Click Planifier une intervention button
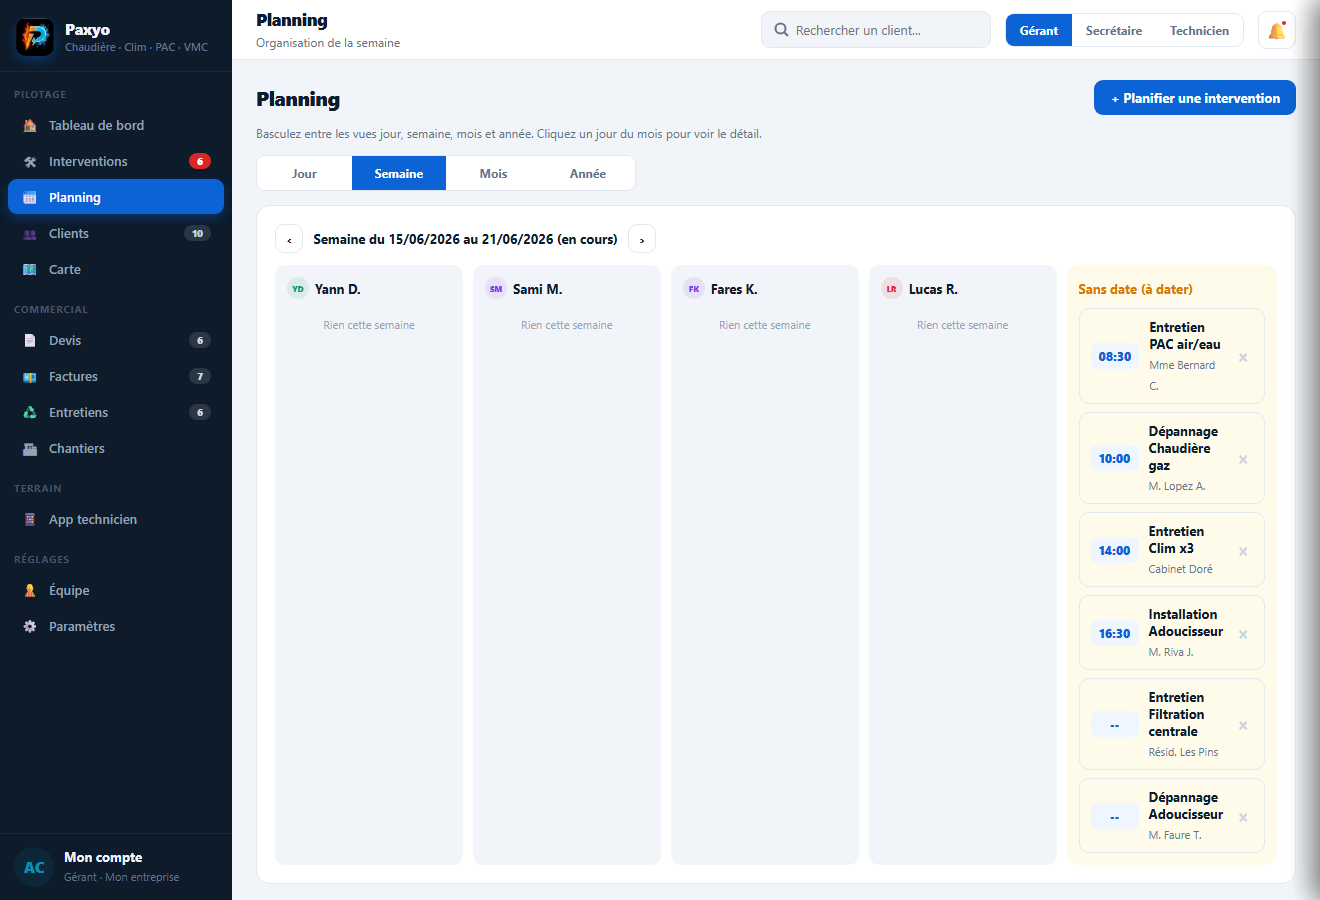The width and height of the screenshot is (1320, 900). coord(1195,98)
